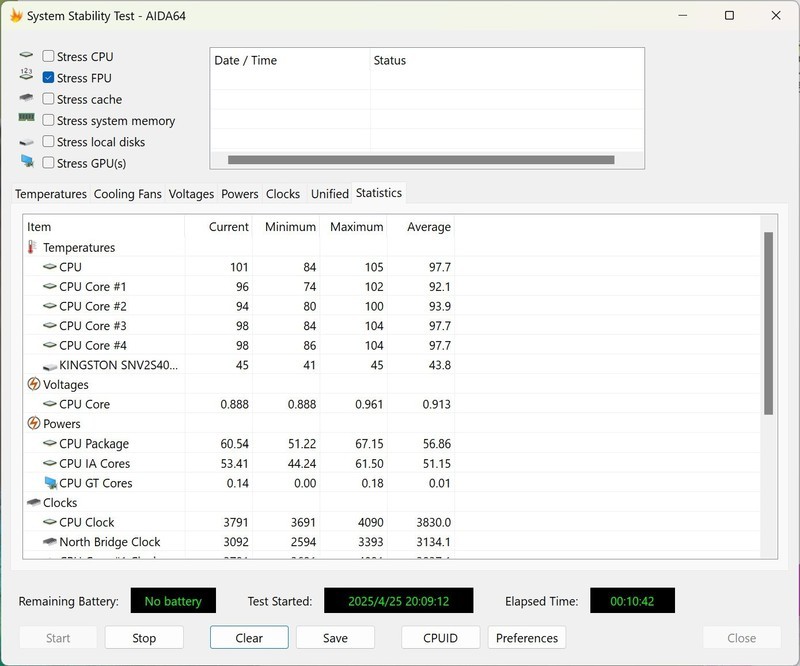Image resolution: width=800 pixels, height=666 pixels.
Task: Switch to the Cooling Fans tab
Action: click(x=127, y=194)
